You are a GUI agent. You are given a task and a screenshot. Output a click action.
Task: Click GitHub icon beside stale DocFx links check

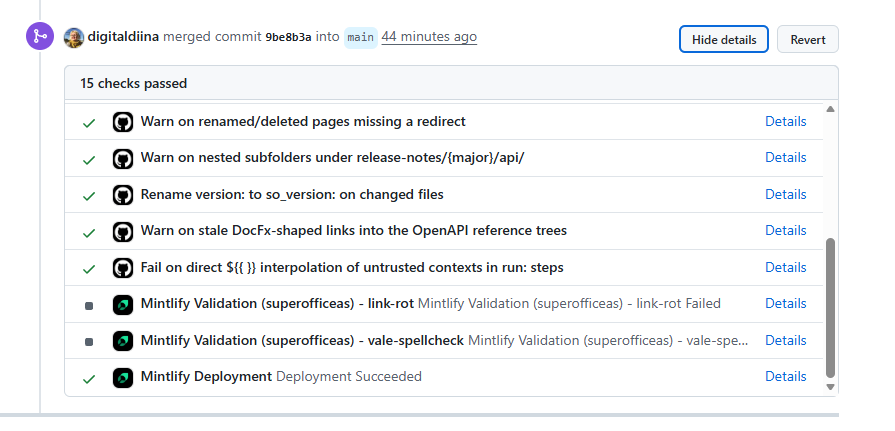(x=123, y=232)
